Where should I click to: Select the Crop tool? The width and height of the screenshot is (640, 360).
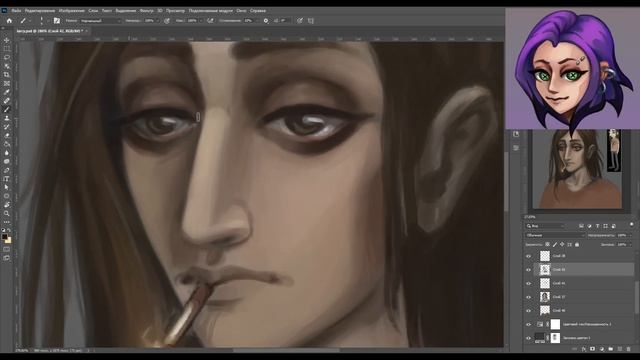pos(7,75)
